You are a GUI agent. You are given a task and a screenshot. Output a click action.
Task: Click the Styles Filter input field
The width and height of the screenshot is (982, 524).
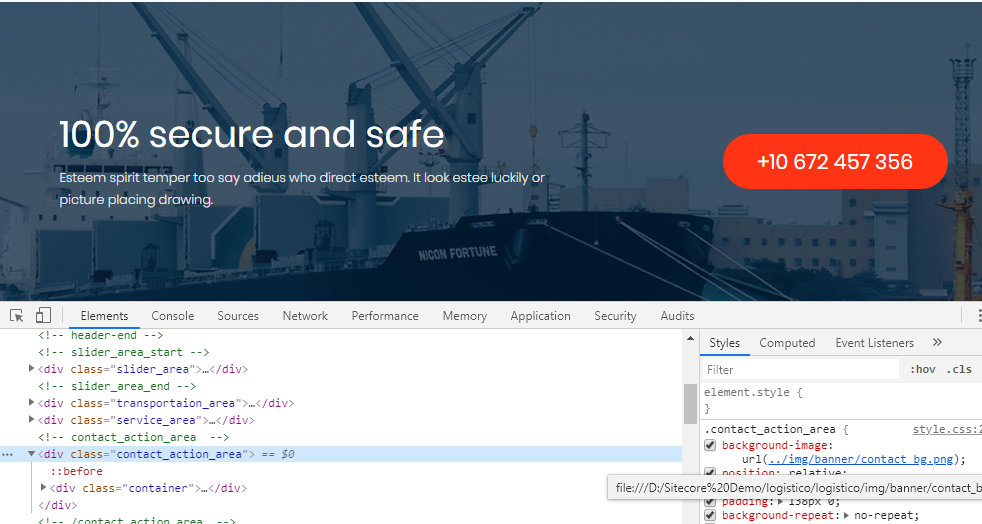pyautogui.click(x=800, y=369)
